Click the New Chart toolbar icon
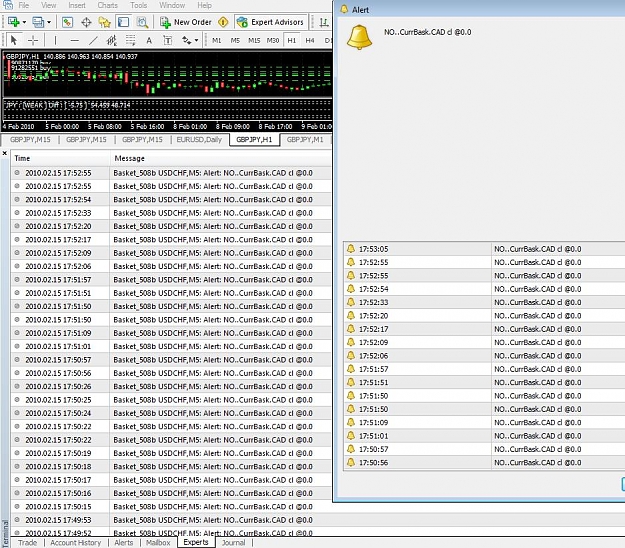 (14, 22)
